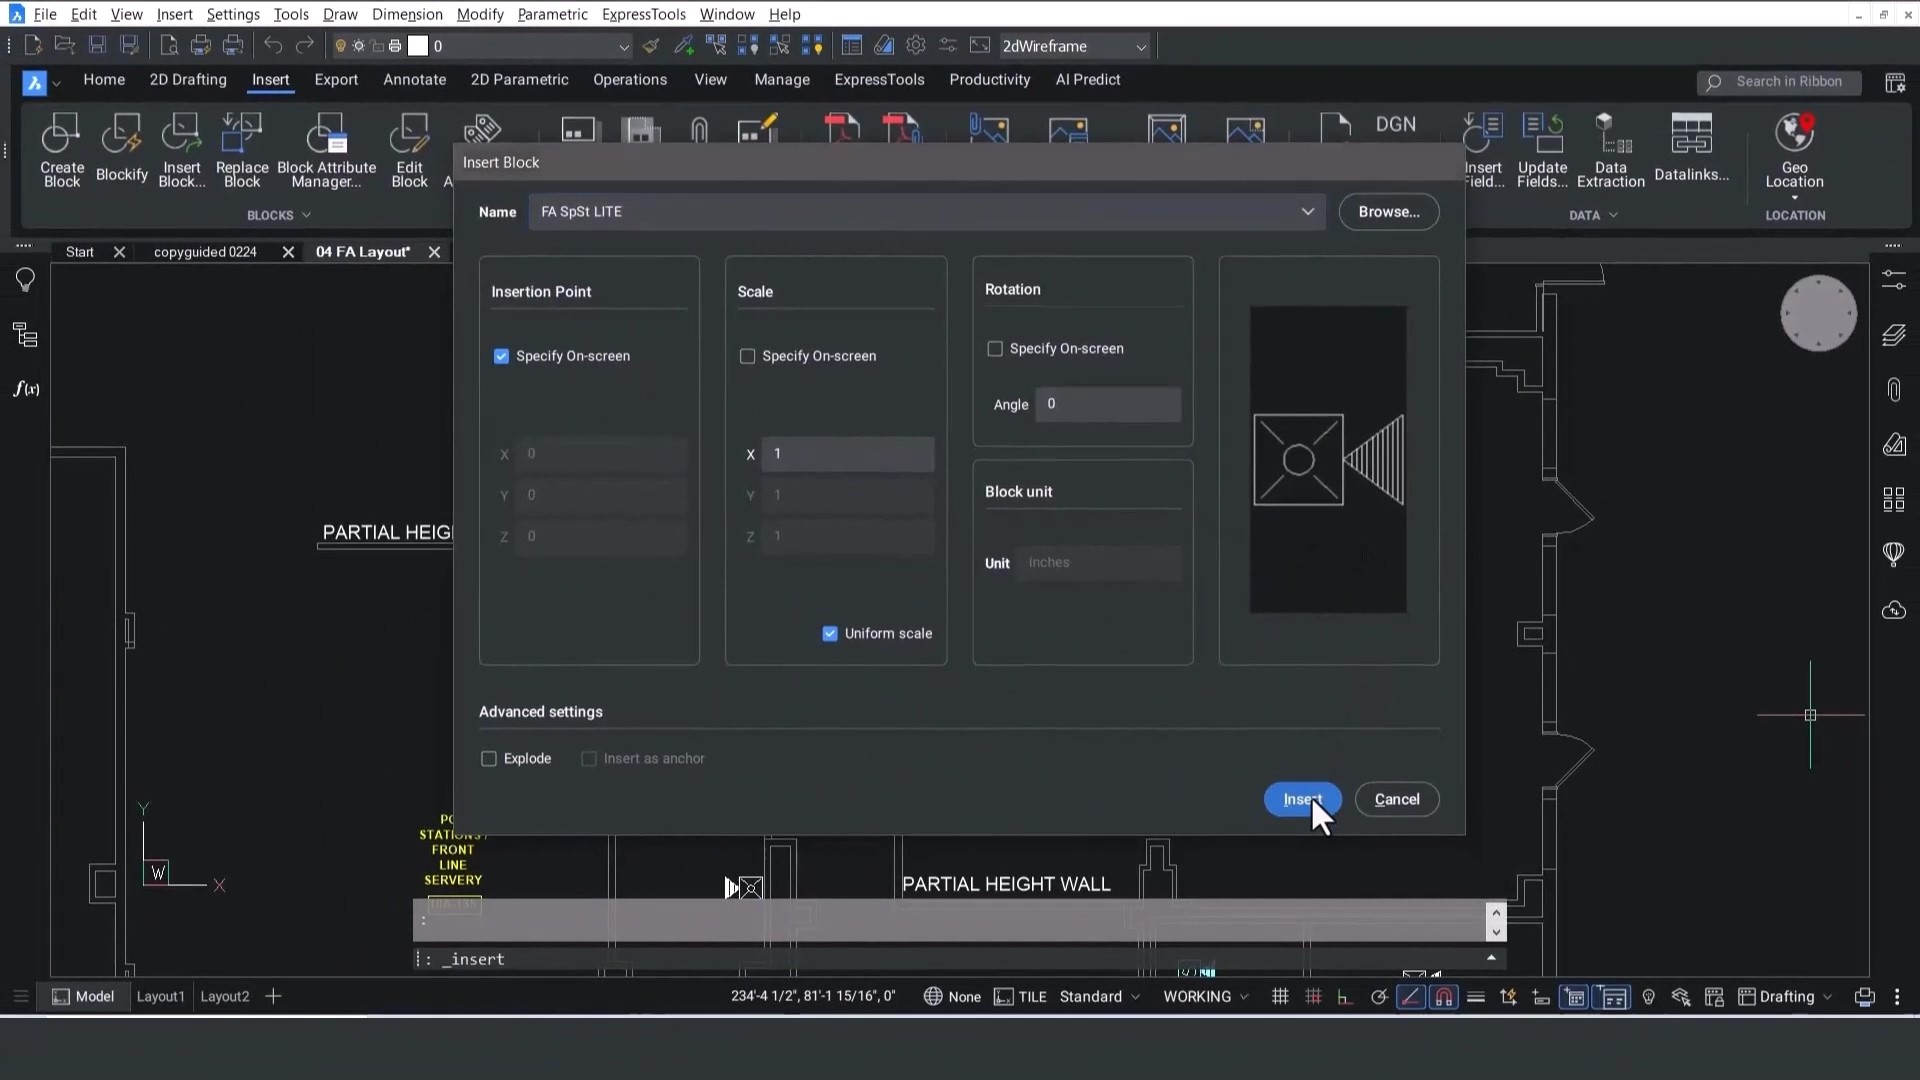Toggle the Object Snap magnet in status bar

[x=1444, y=996]
